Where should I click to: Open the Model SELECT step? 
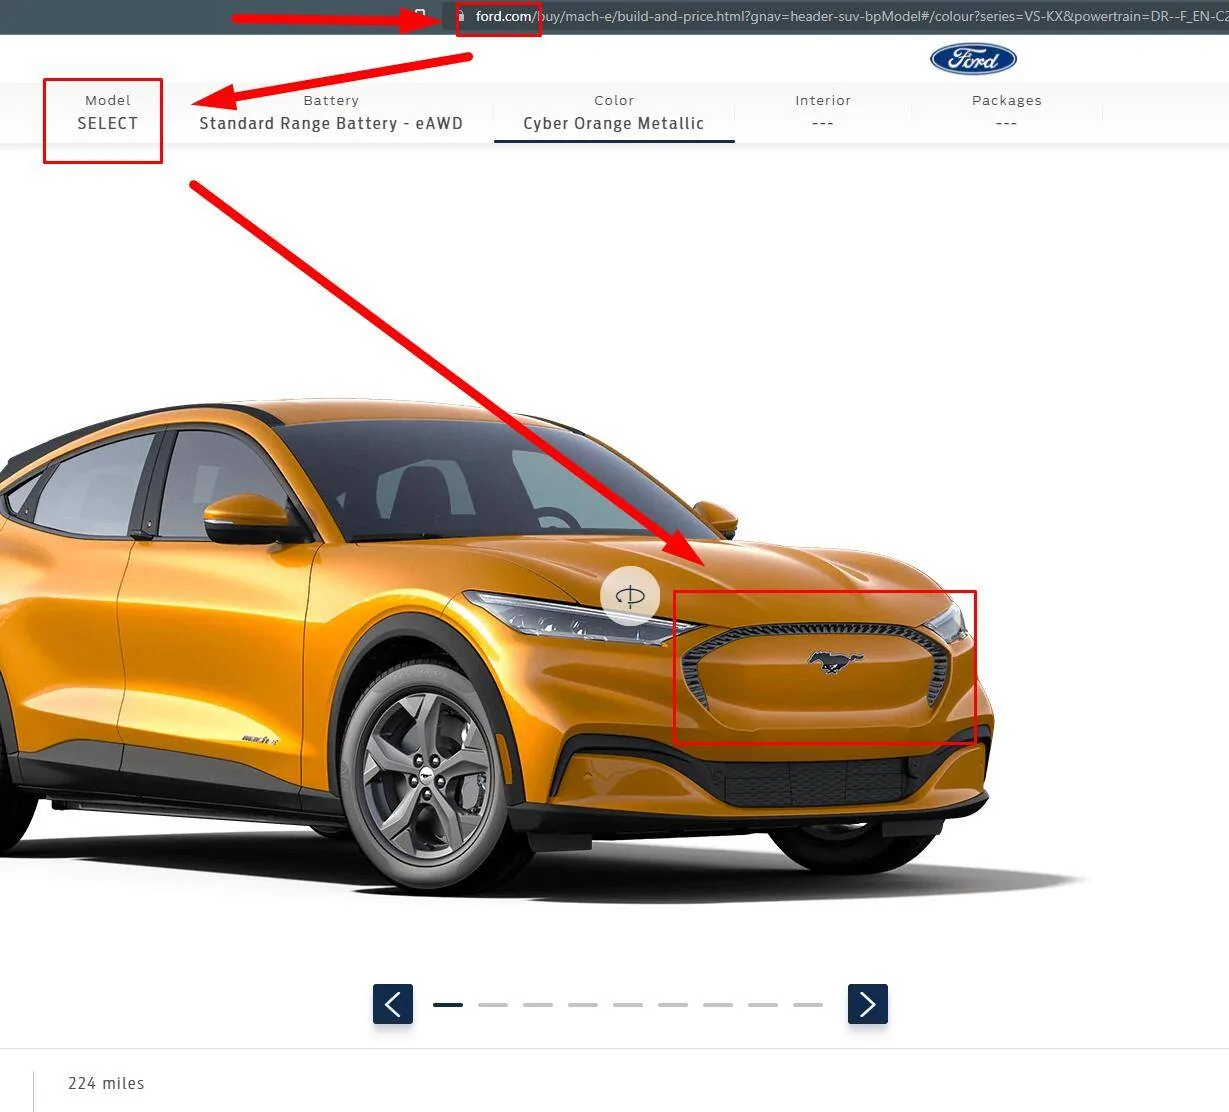pyautogui.click(x=108, y=113)
